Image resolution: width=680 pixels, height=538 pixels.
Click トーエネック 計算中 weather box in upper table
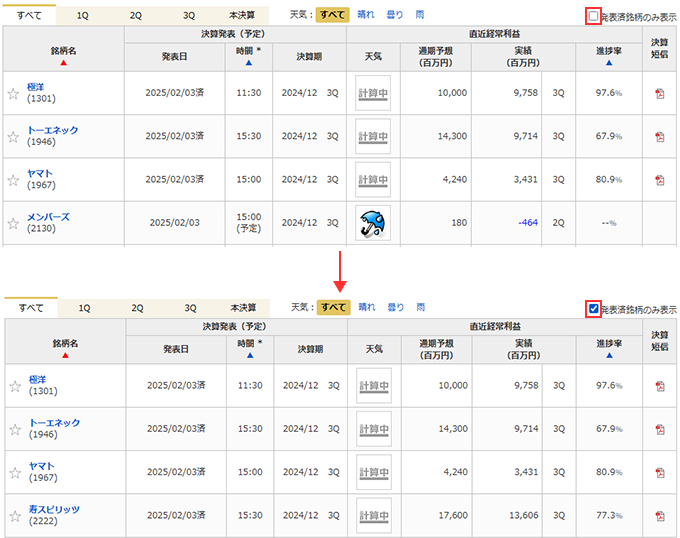click(373, 137)
